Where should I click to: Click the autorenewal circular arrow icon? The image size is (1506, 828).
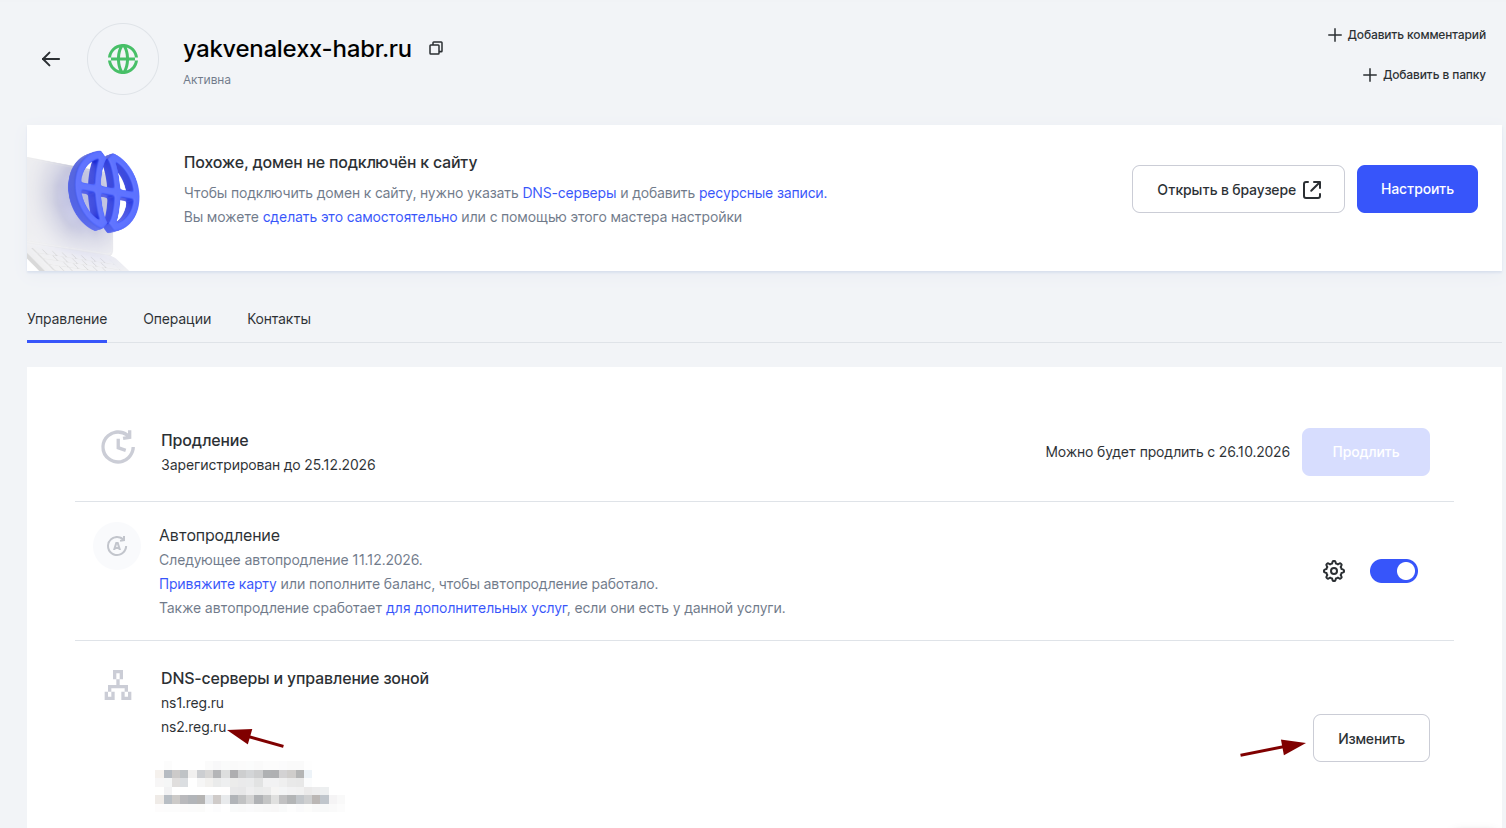pos(117,546)
